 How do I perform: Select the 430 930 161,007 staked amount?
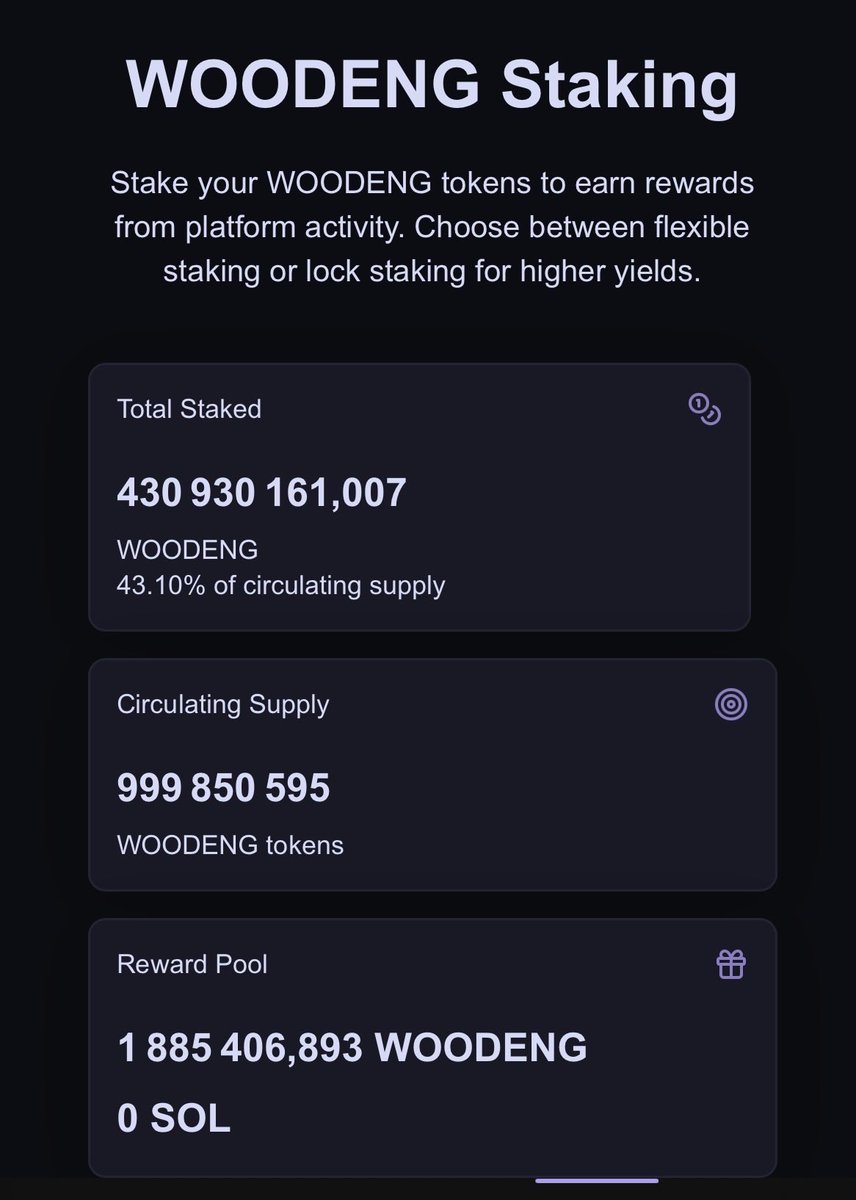pos(262,493)
